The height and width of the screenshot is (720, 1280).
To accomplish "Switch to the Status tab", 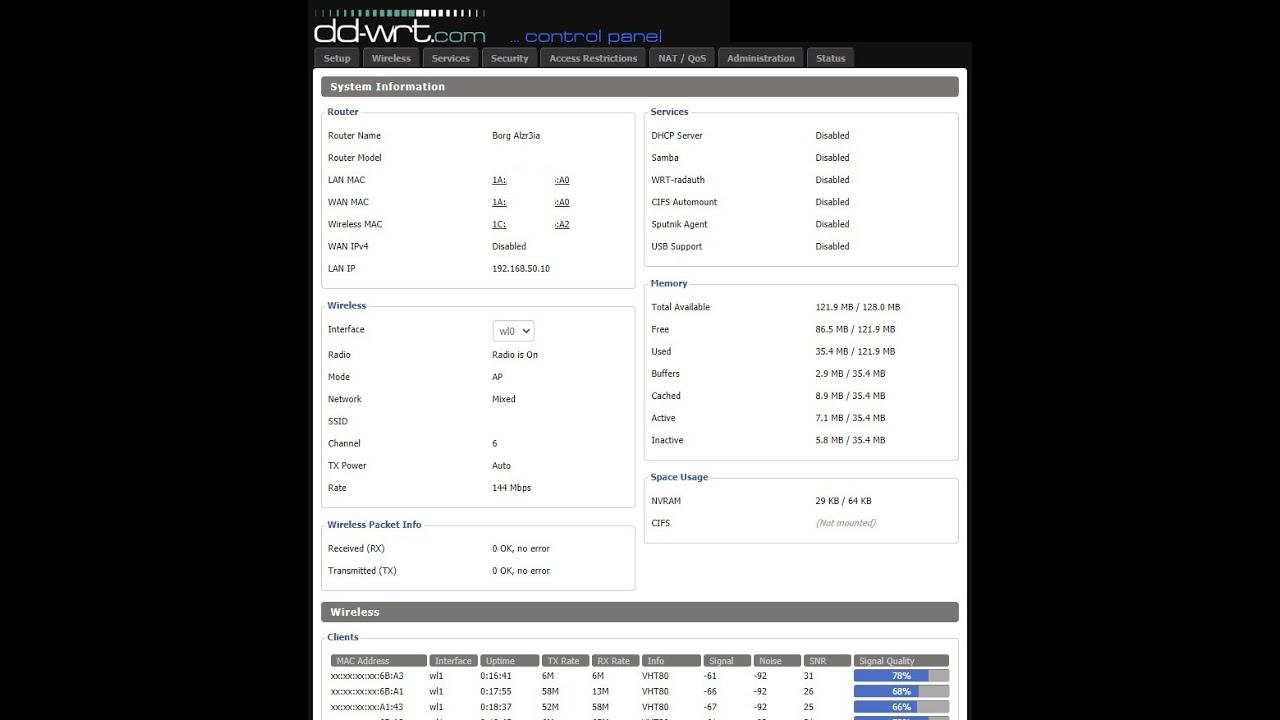I will [830, 58].
